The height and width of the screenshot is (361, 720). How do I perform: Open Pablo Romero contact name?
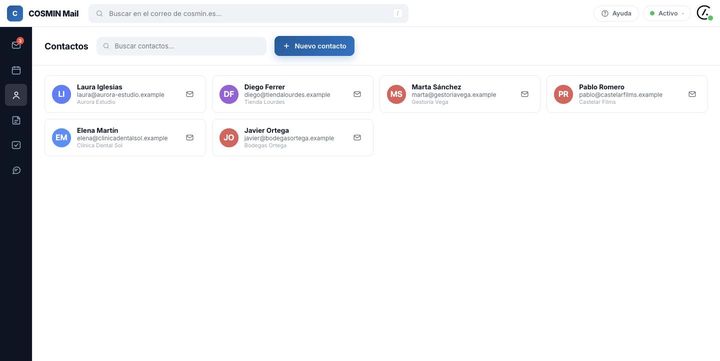pos(602,87)
